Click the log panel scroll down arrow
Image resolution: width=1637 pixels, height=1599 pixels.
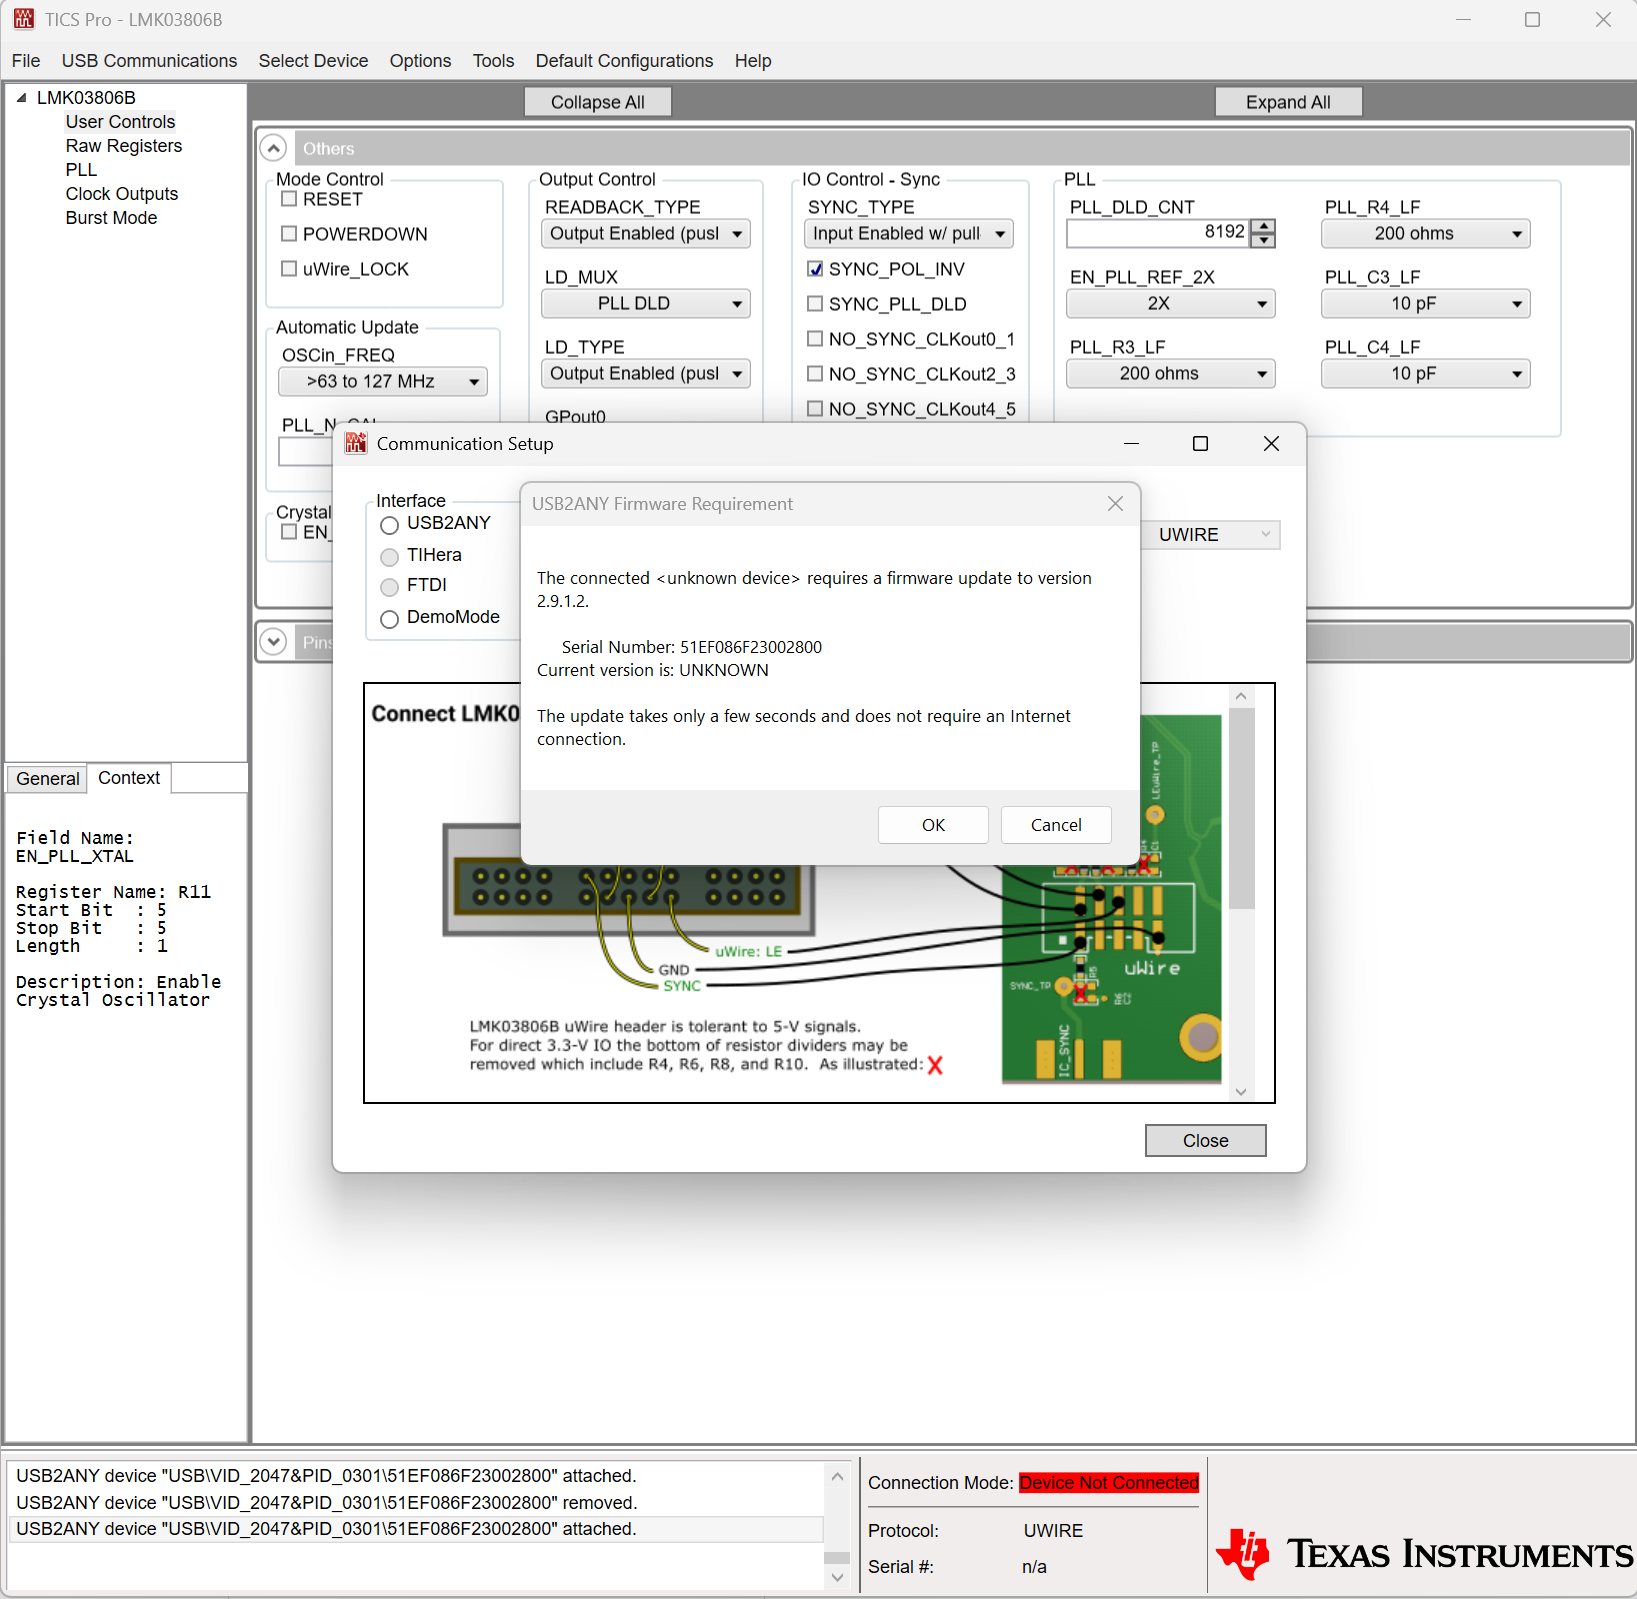[838, 1577]
